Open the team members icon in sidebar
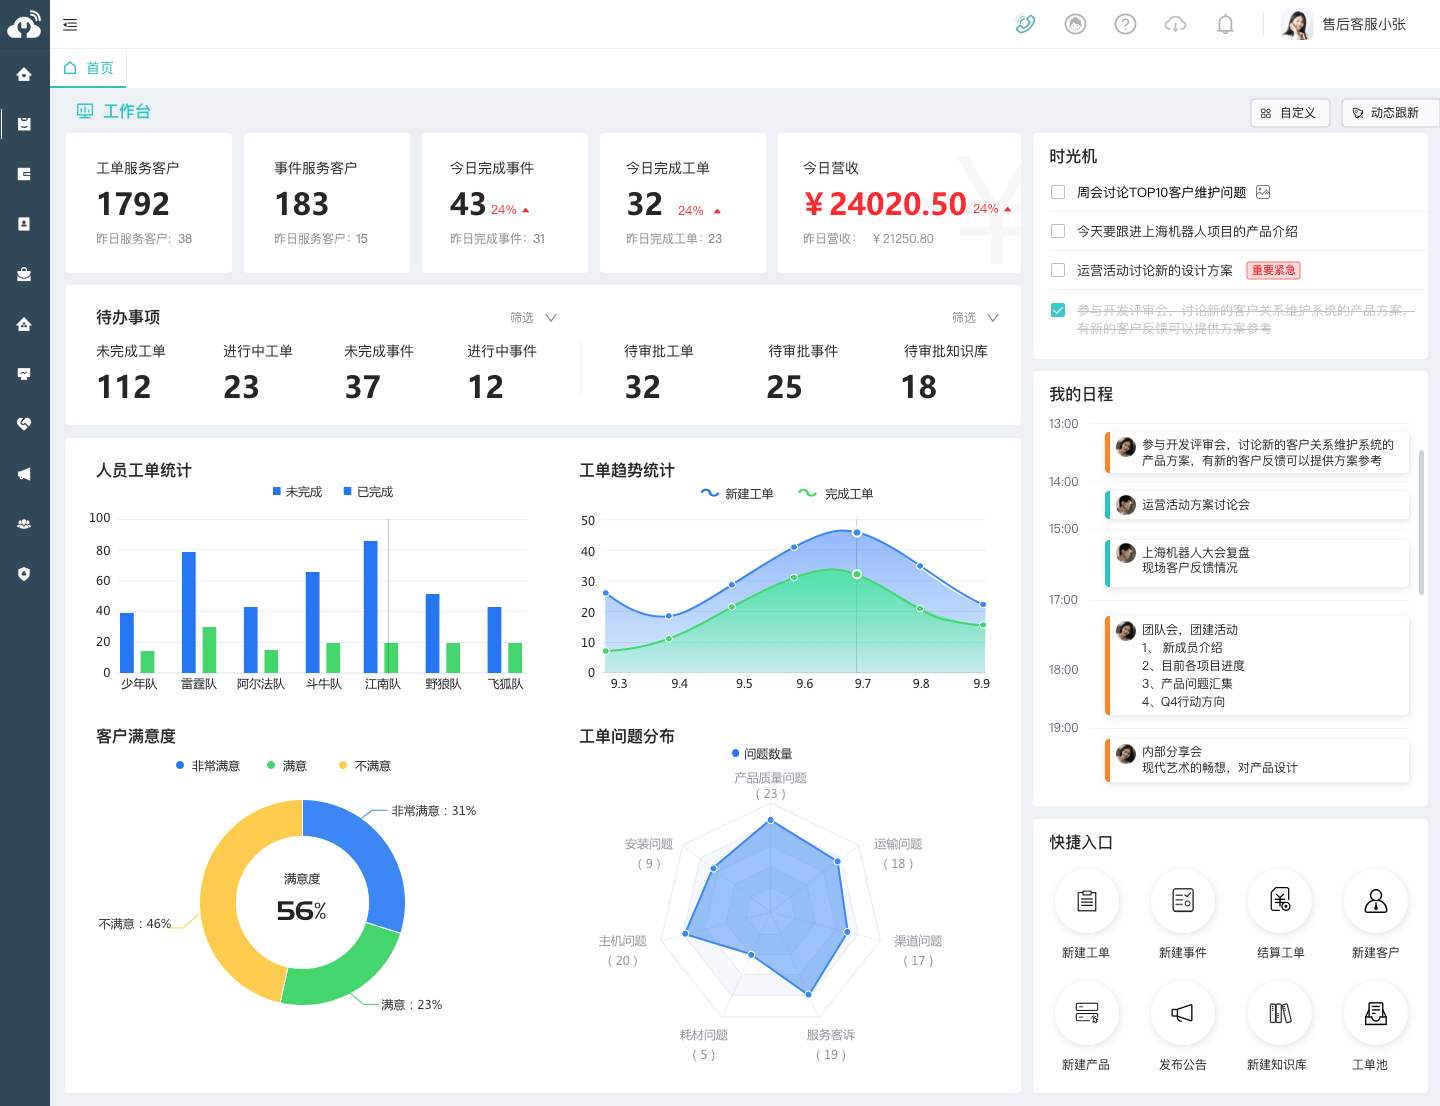Screen dimensions: 1440x1106 pyautogui.click(x=23, y=523)
